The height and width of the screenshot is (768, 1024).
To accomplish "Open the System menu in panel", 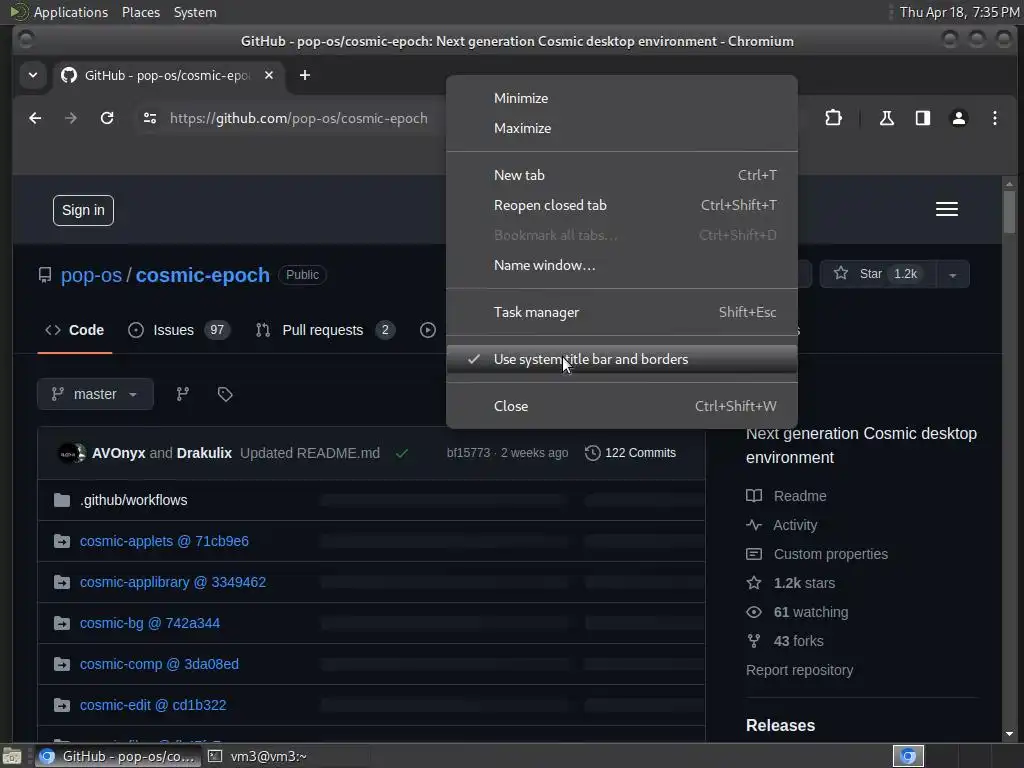I will [x=195, y=12].
